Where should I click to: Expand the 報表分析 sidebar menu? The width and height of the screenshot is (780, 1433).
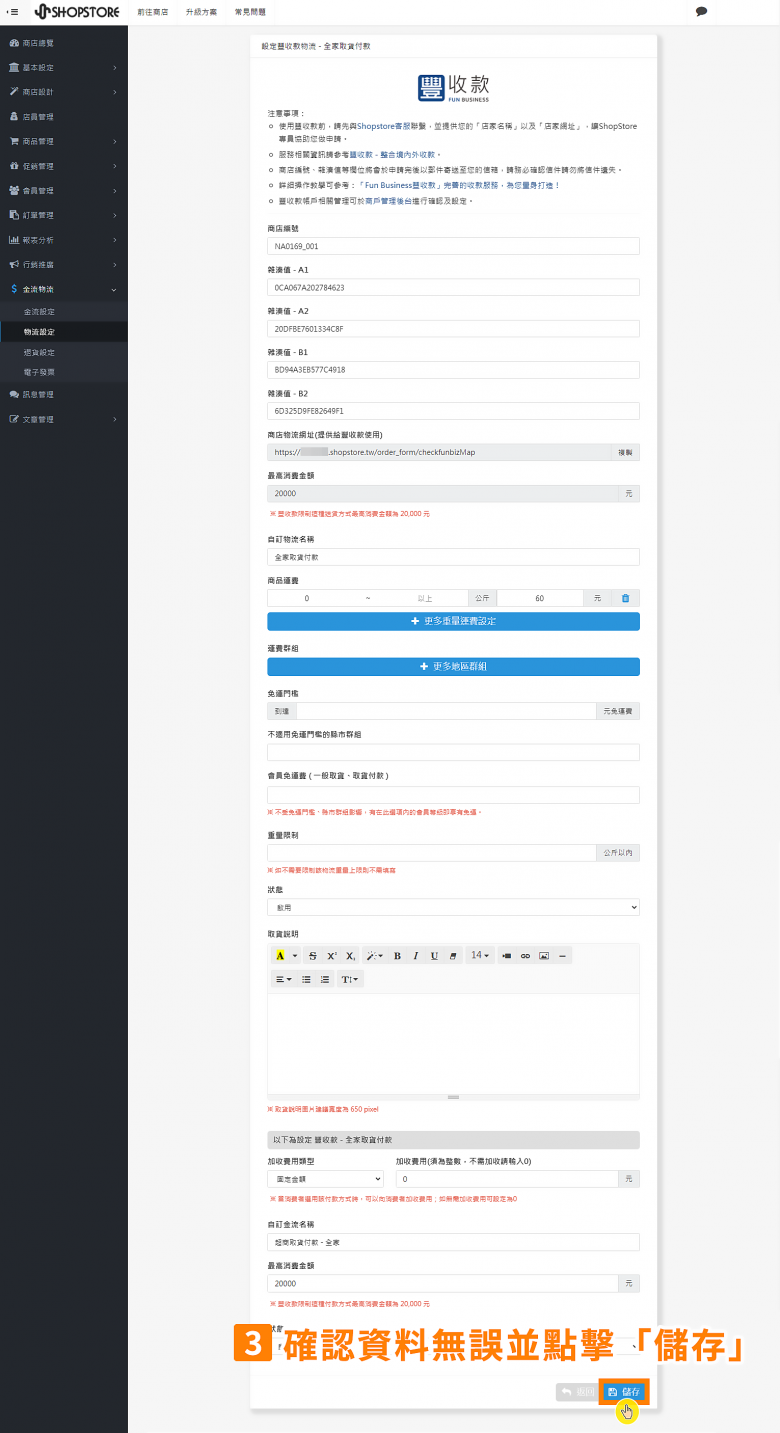click(64, 240)
